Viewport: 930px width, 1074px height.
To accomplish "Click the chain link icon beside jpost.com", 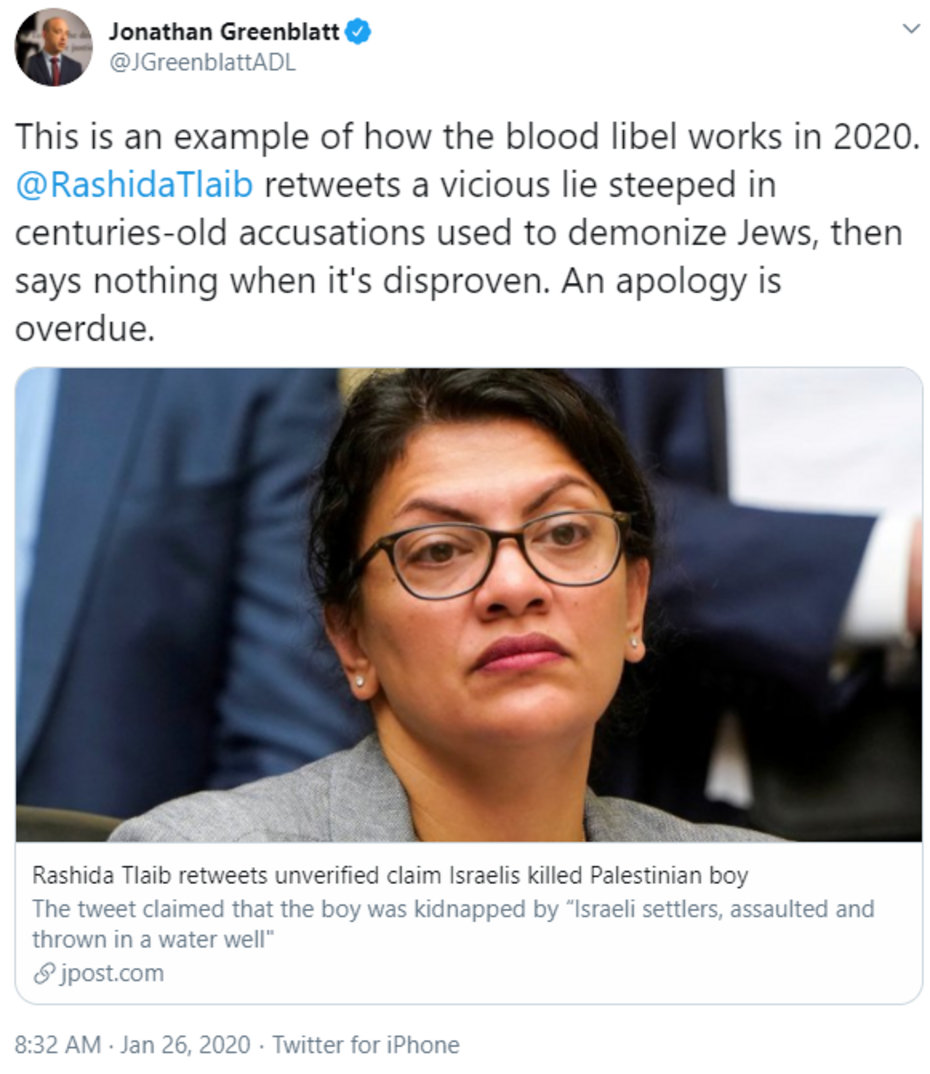I will tap(45, 973).
